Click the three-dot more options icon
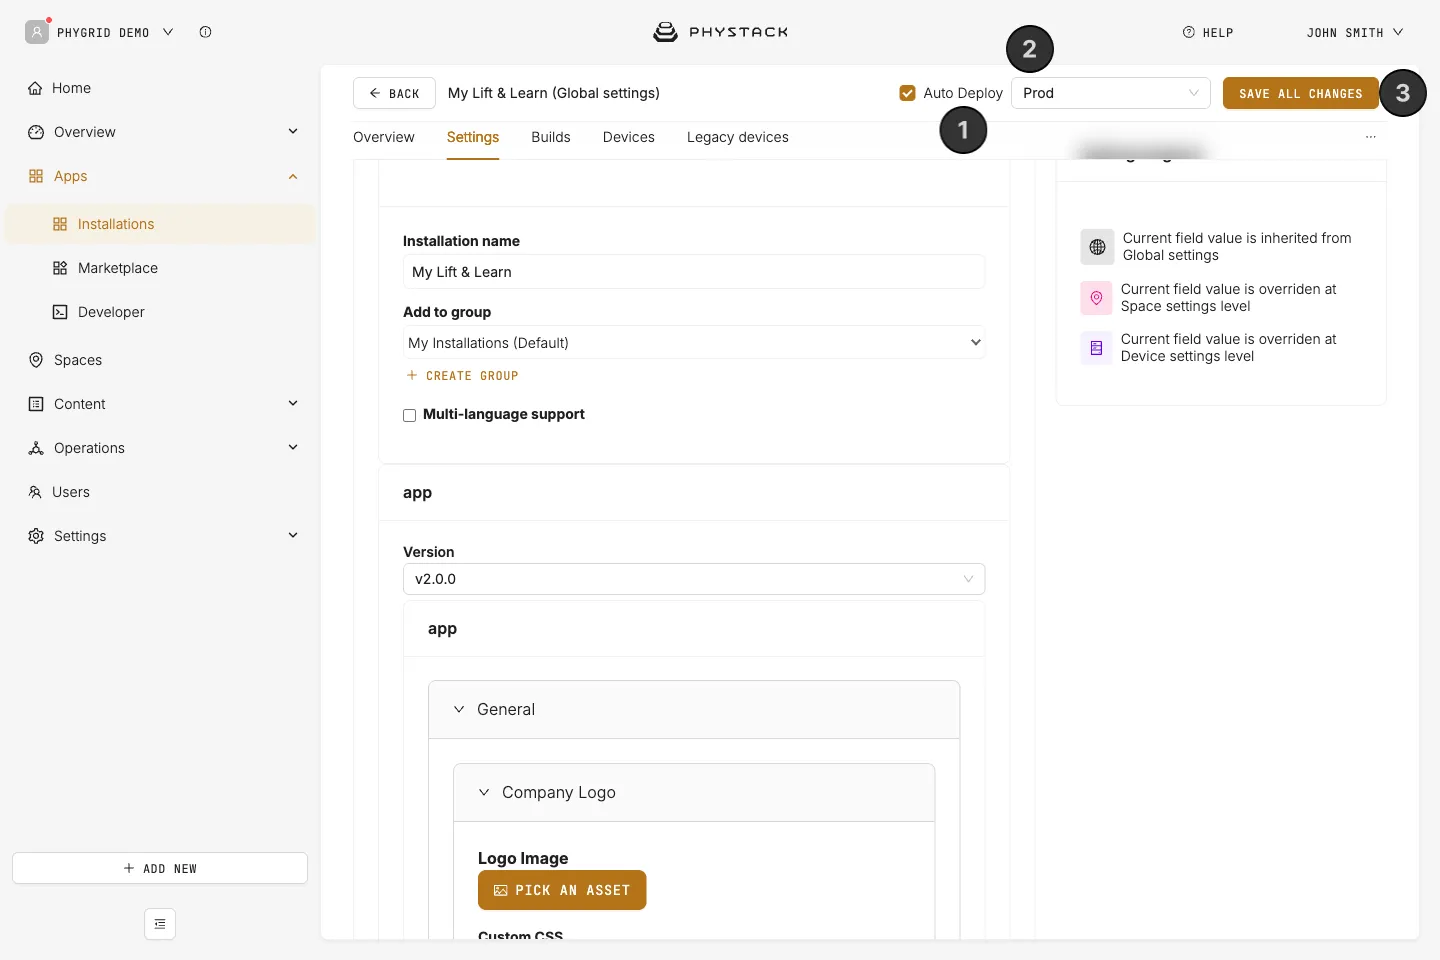The image size is (1440, 960). [1371, 137]
